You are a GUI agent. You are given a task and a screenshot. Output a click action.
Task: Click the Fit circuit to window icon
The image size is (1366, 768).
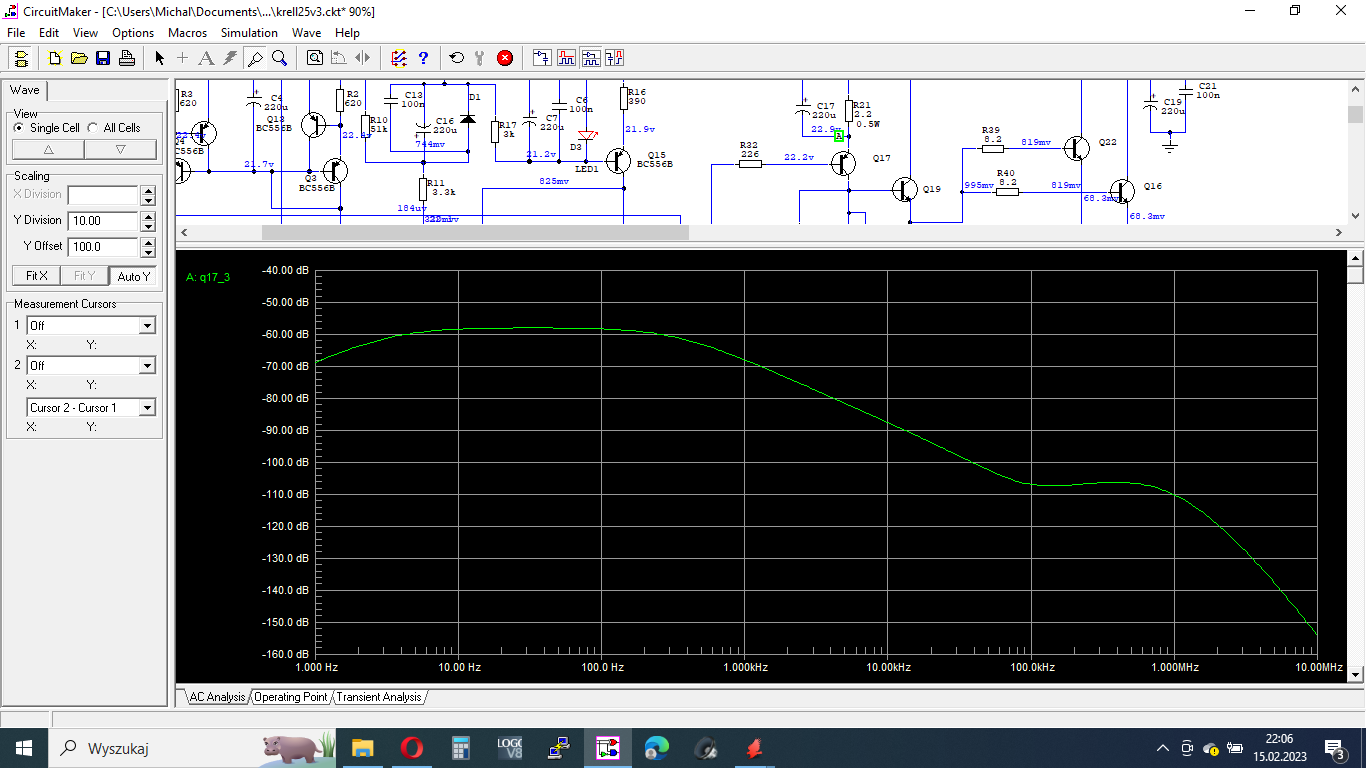(315, 58)
